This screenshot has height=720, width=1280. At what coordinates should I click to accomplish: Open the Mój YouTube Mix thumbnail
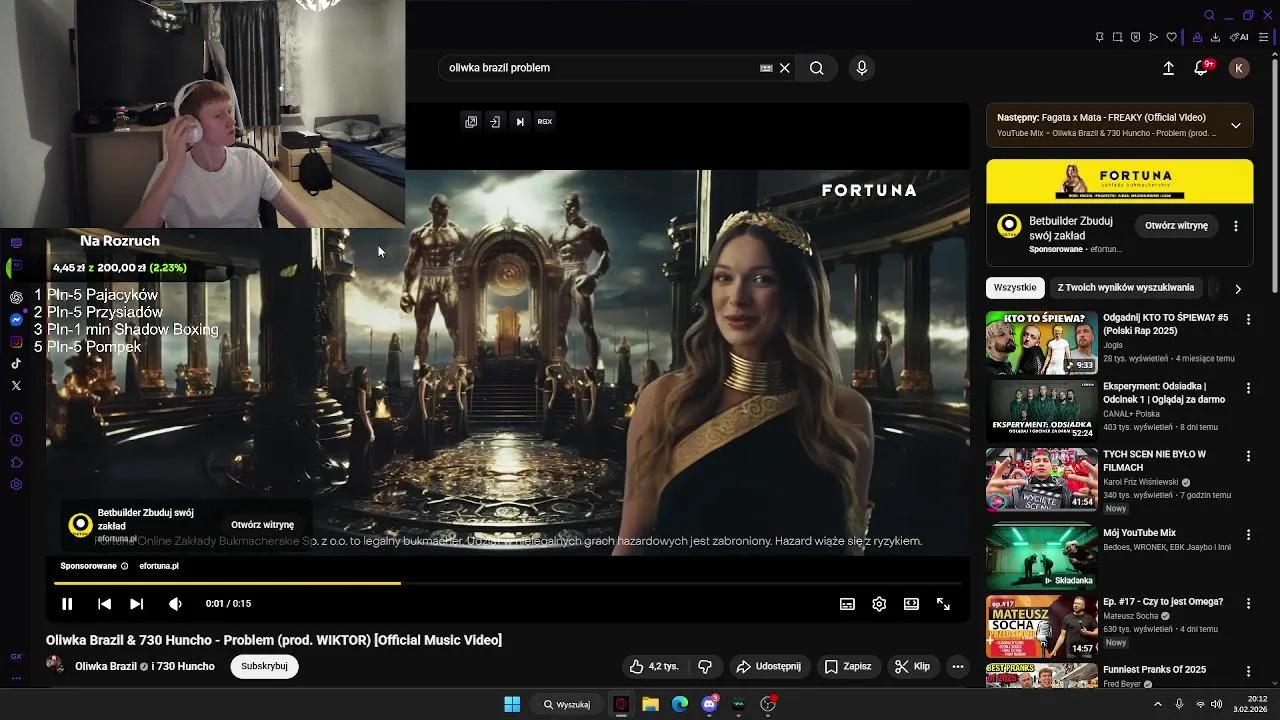(1041, 558)
